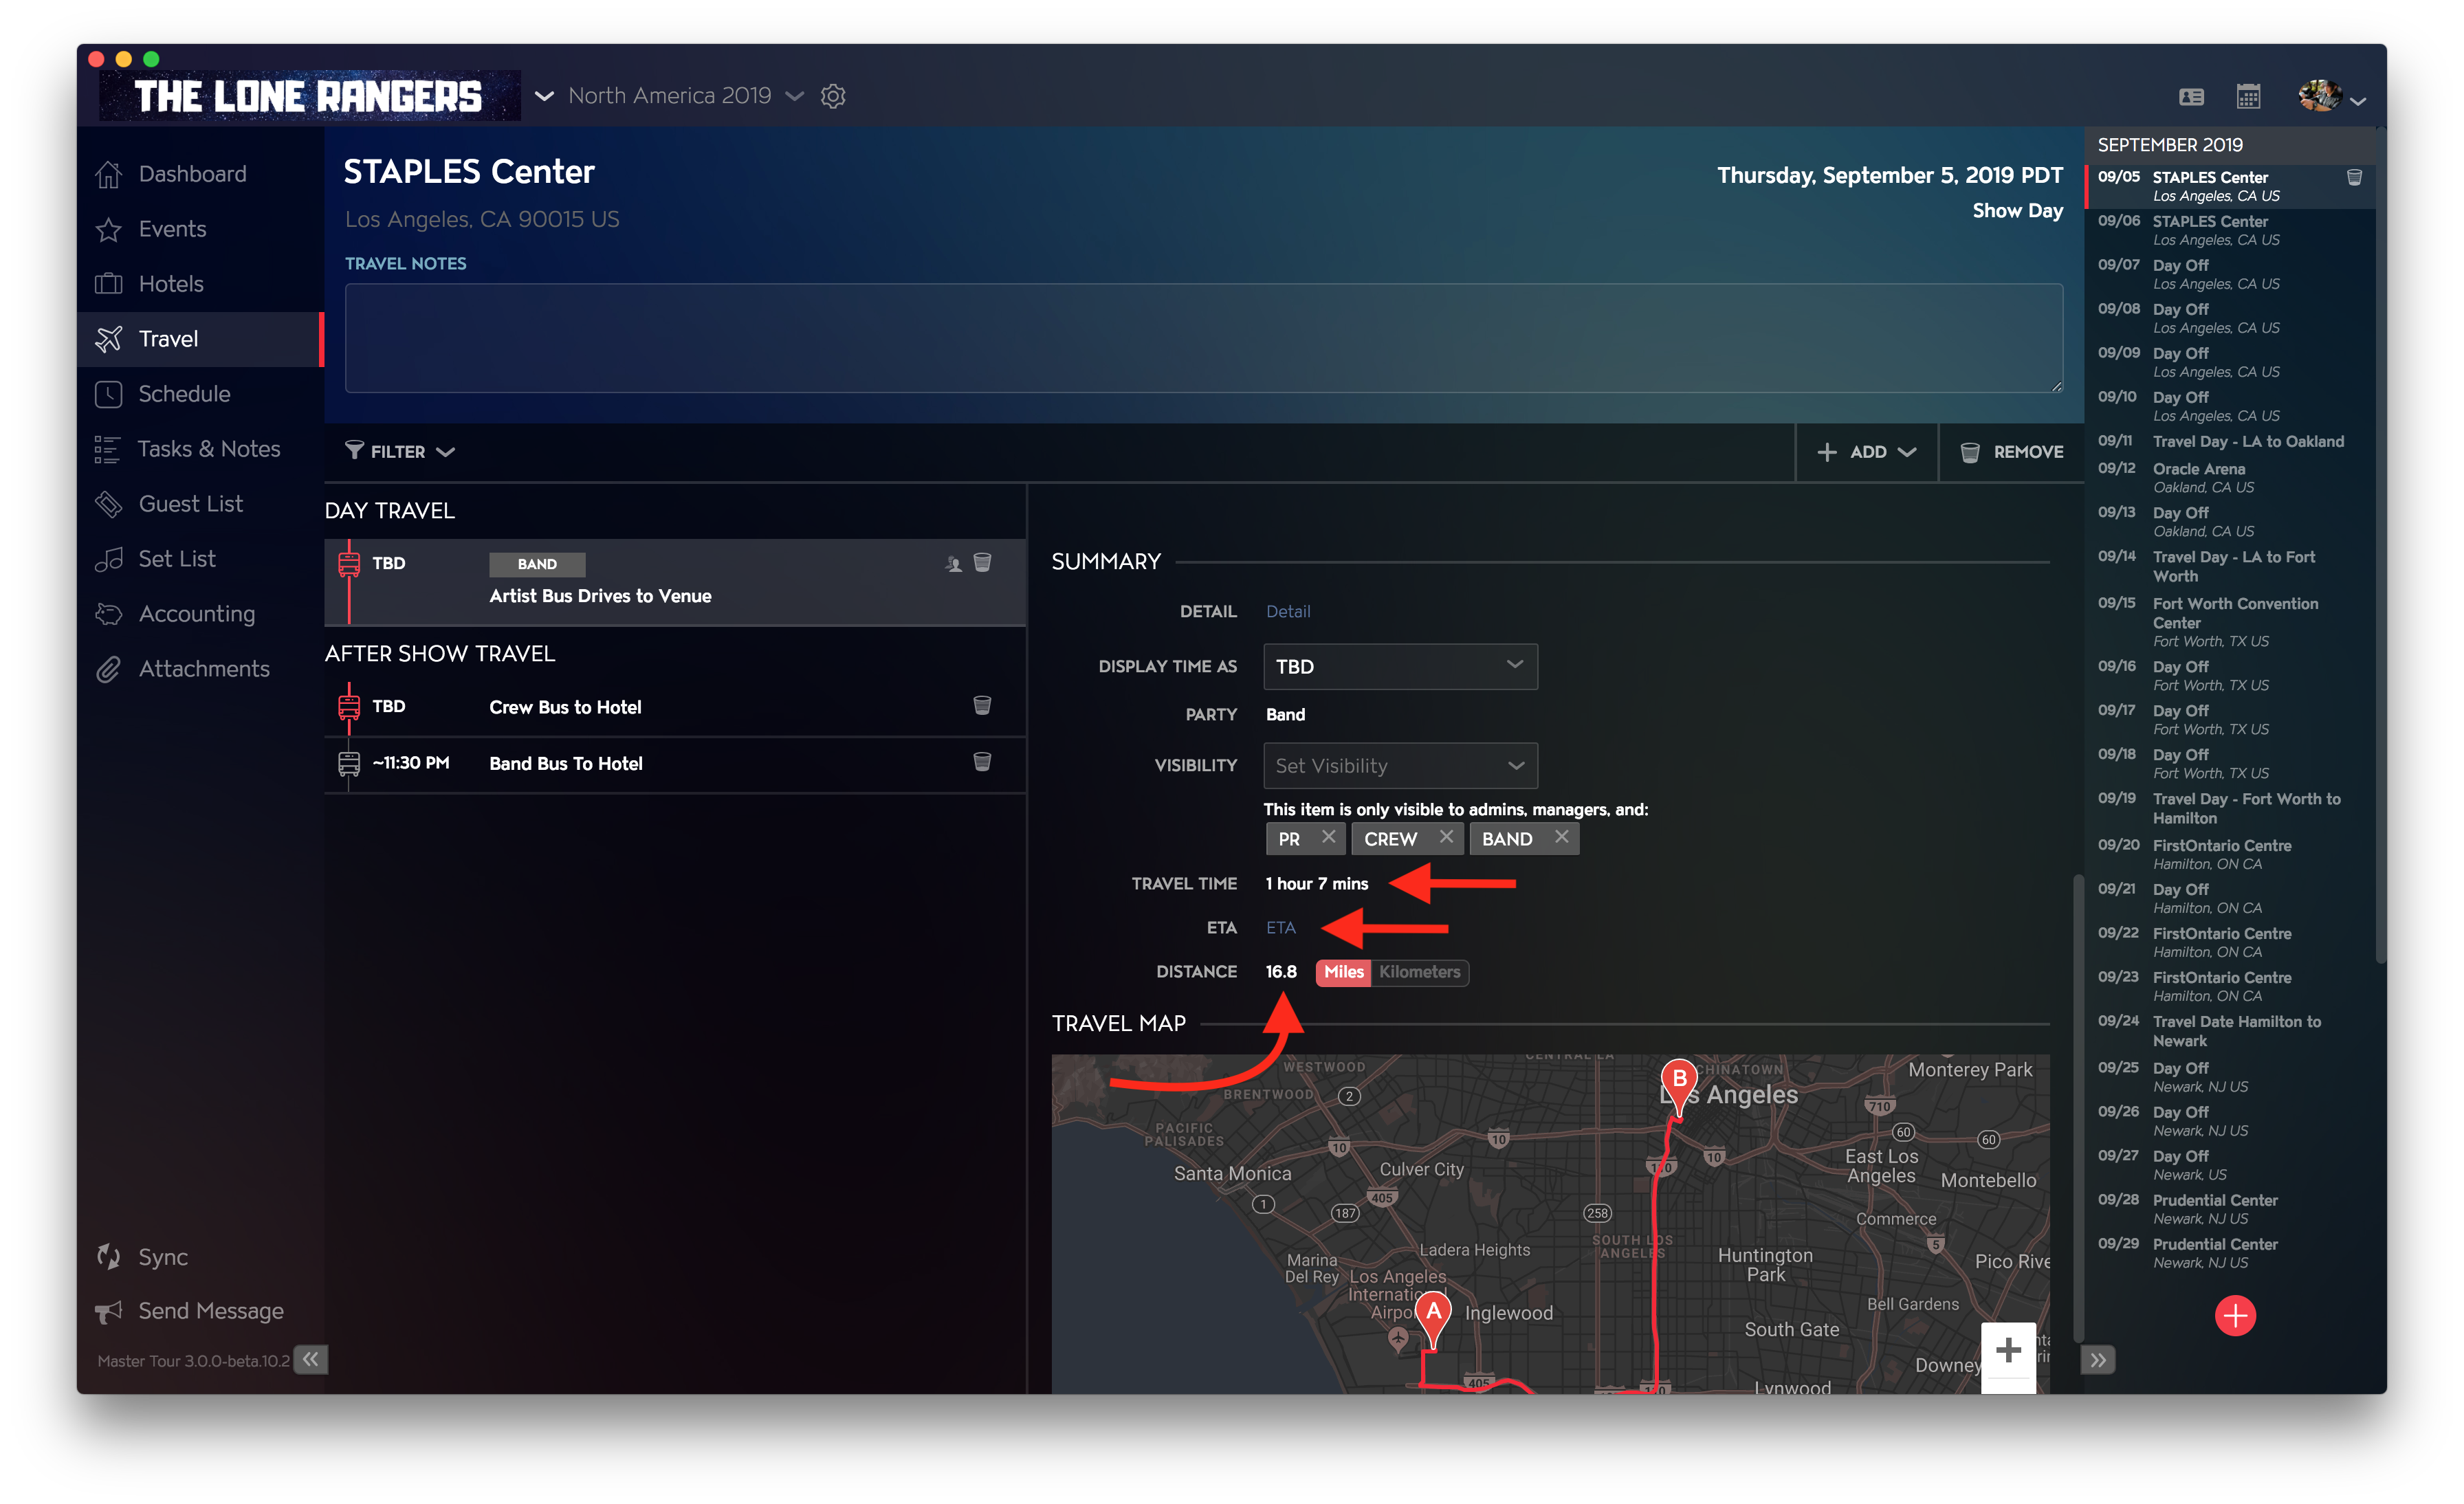Click bus icon for Crew Bus to Hotel
The image size is (2464, 1504).
tap(348, 707)
